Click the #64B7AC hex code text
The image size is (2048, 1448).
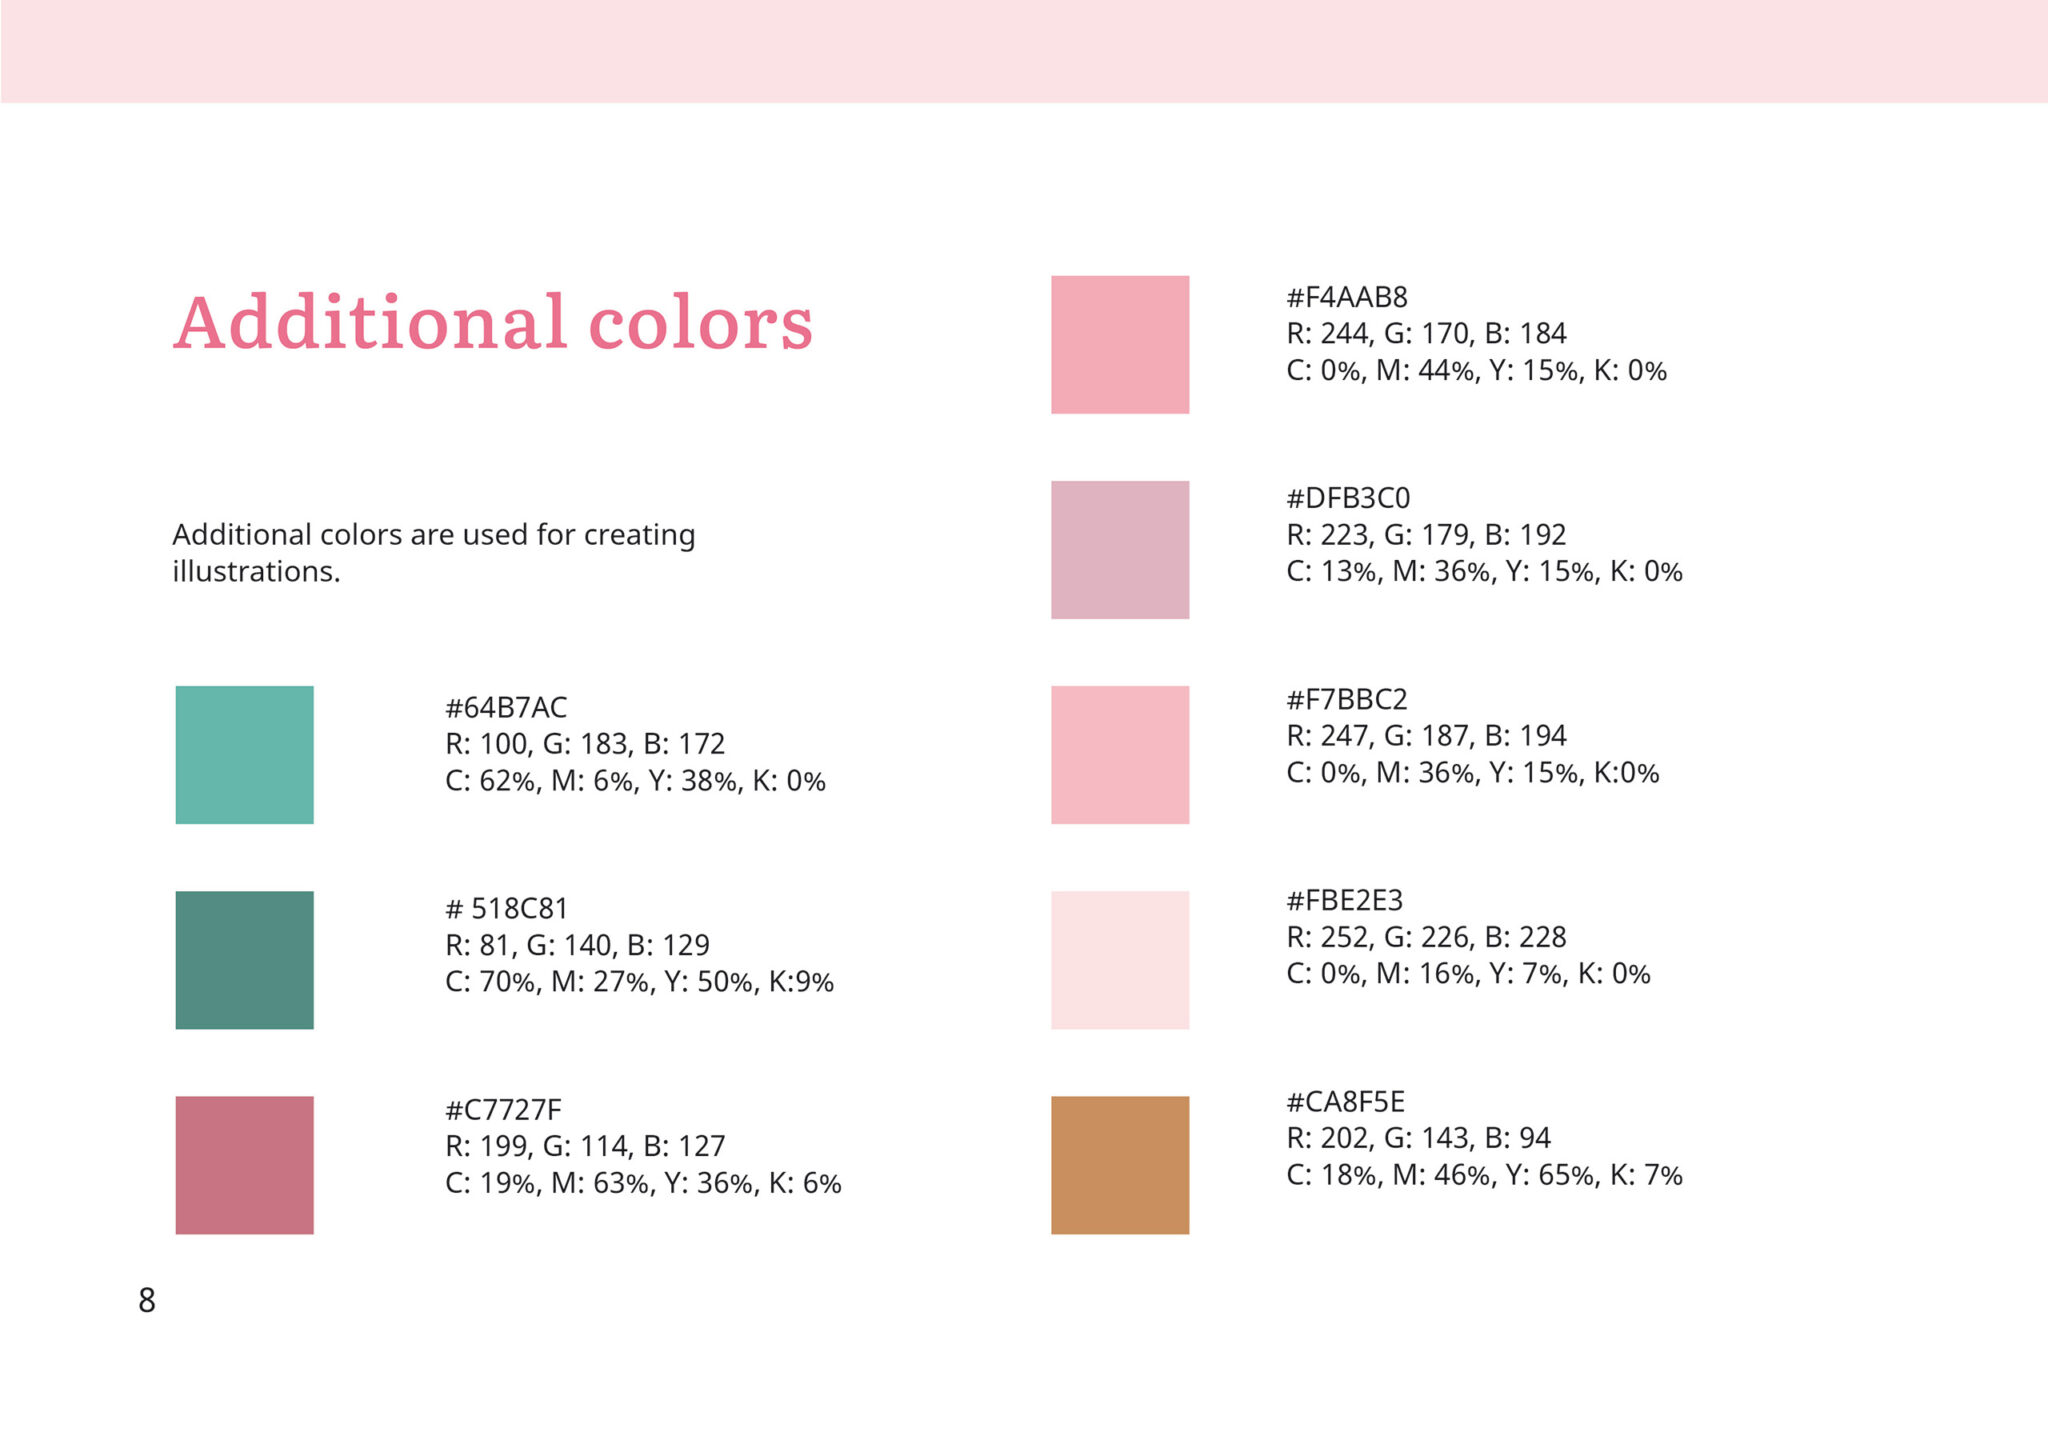(506, 708)
